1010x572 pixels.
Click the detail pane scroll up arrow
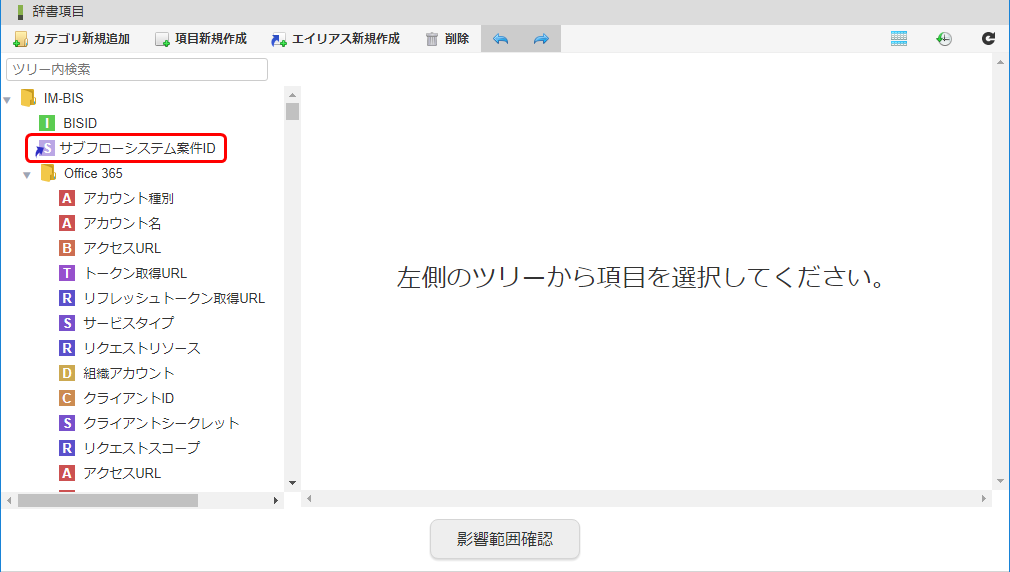click(1000, 62)
